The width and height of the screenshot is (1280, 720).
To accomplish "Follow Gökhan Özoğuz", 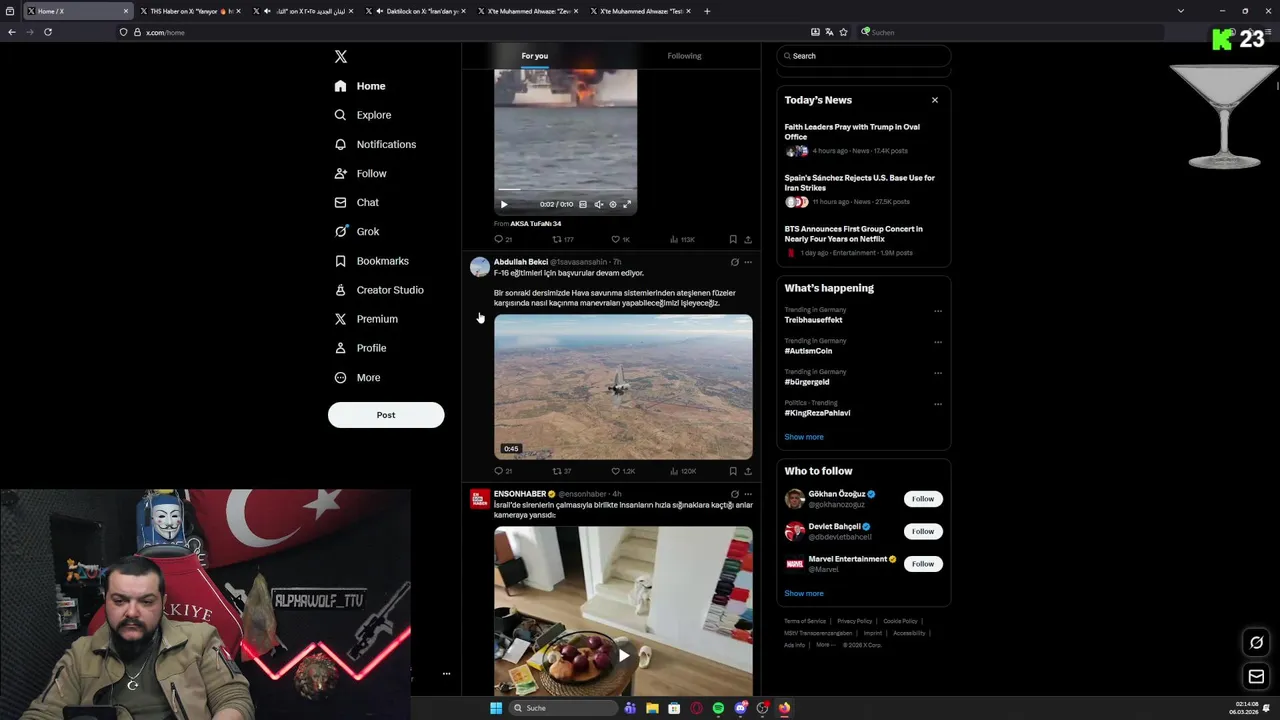I will 923,499.
